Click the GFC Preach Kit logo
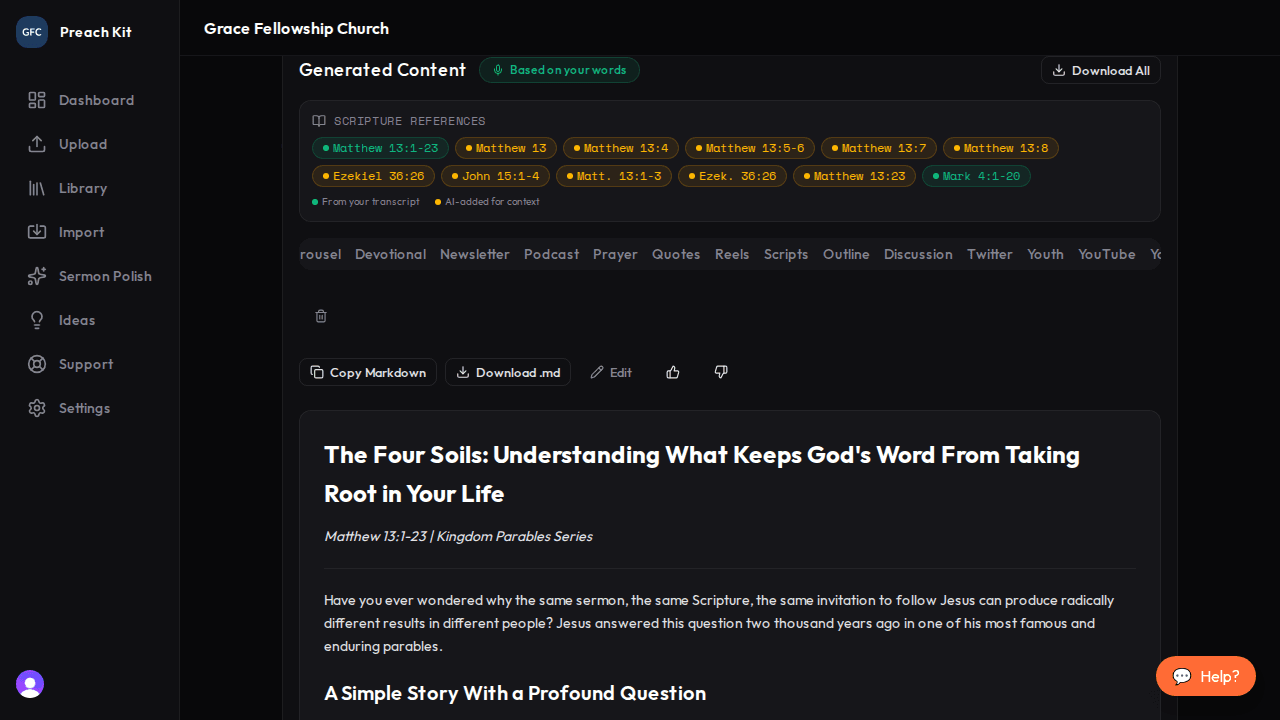 (31, 31)
